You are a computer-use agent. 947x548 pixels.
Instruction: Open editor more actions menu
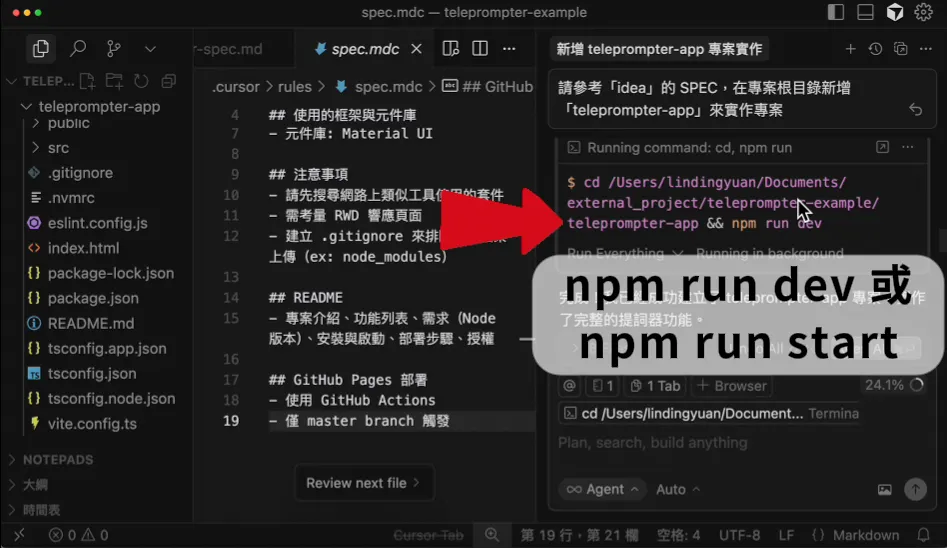[509, 49]
